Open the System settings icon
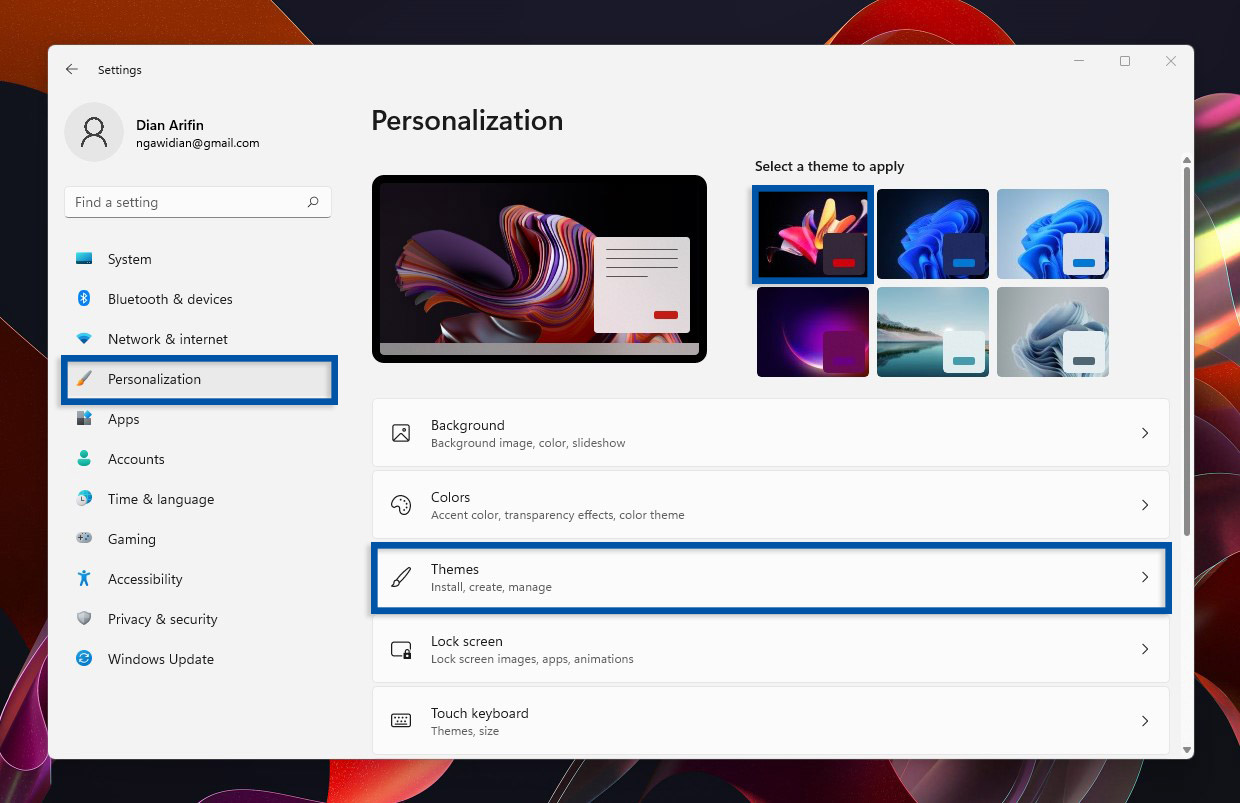The height and width of the screenshot is (803, 1240). [x=84, y=259]
